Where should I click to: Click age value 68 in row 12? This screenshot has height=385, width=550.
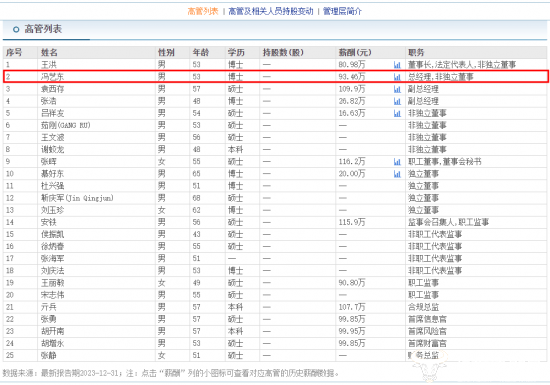point(196,198)
